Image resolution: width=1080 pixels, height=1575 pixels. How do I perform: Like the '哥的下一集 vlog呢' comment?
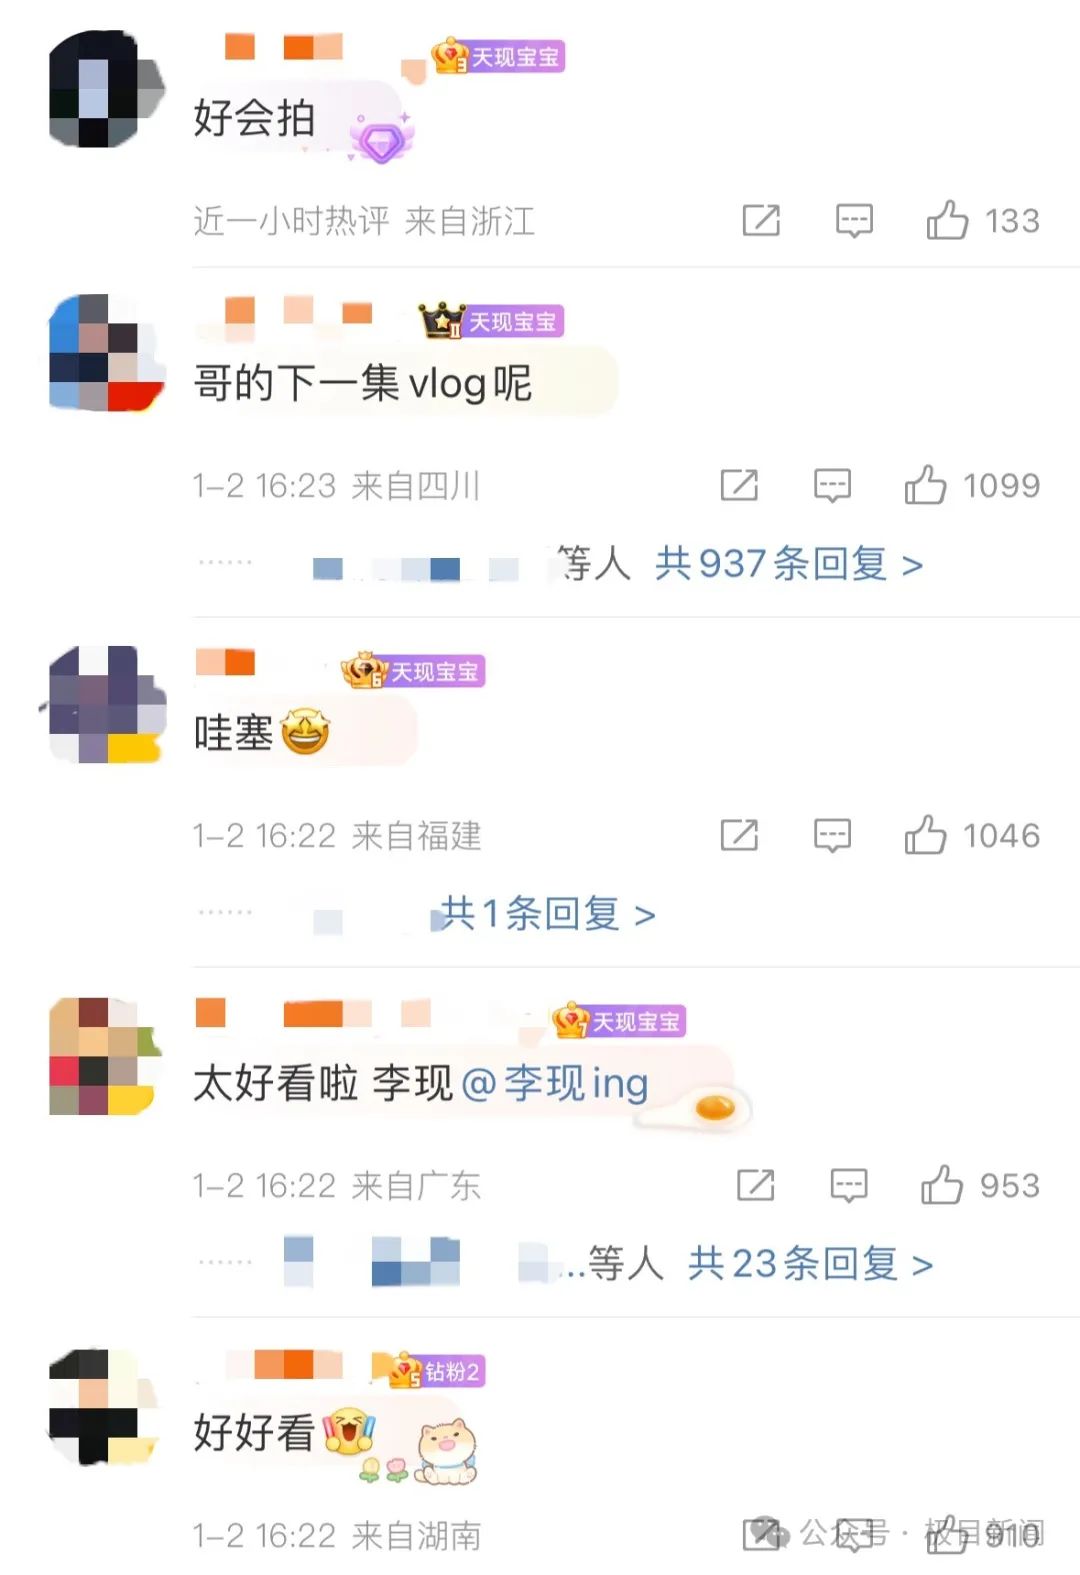coord(925,485)
